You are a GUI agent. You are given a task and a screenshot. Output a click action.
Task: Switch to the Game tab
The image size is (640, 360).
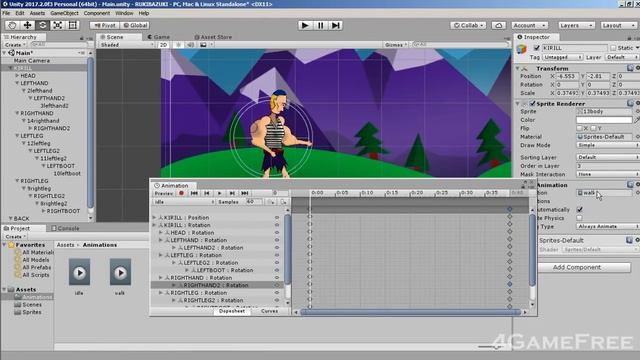click(x=158, y=37)
